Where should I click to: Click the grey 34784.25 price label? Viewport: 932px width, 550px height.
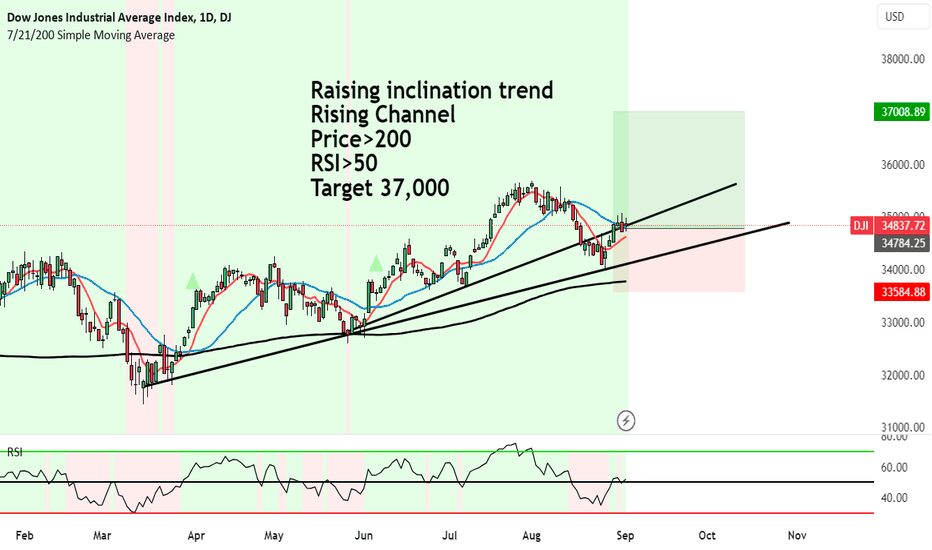(x=902, y=243)
